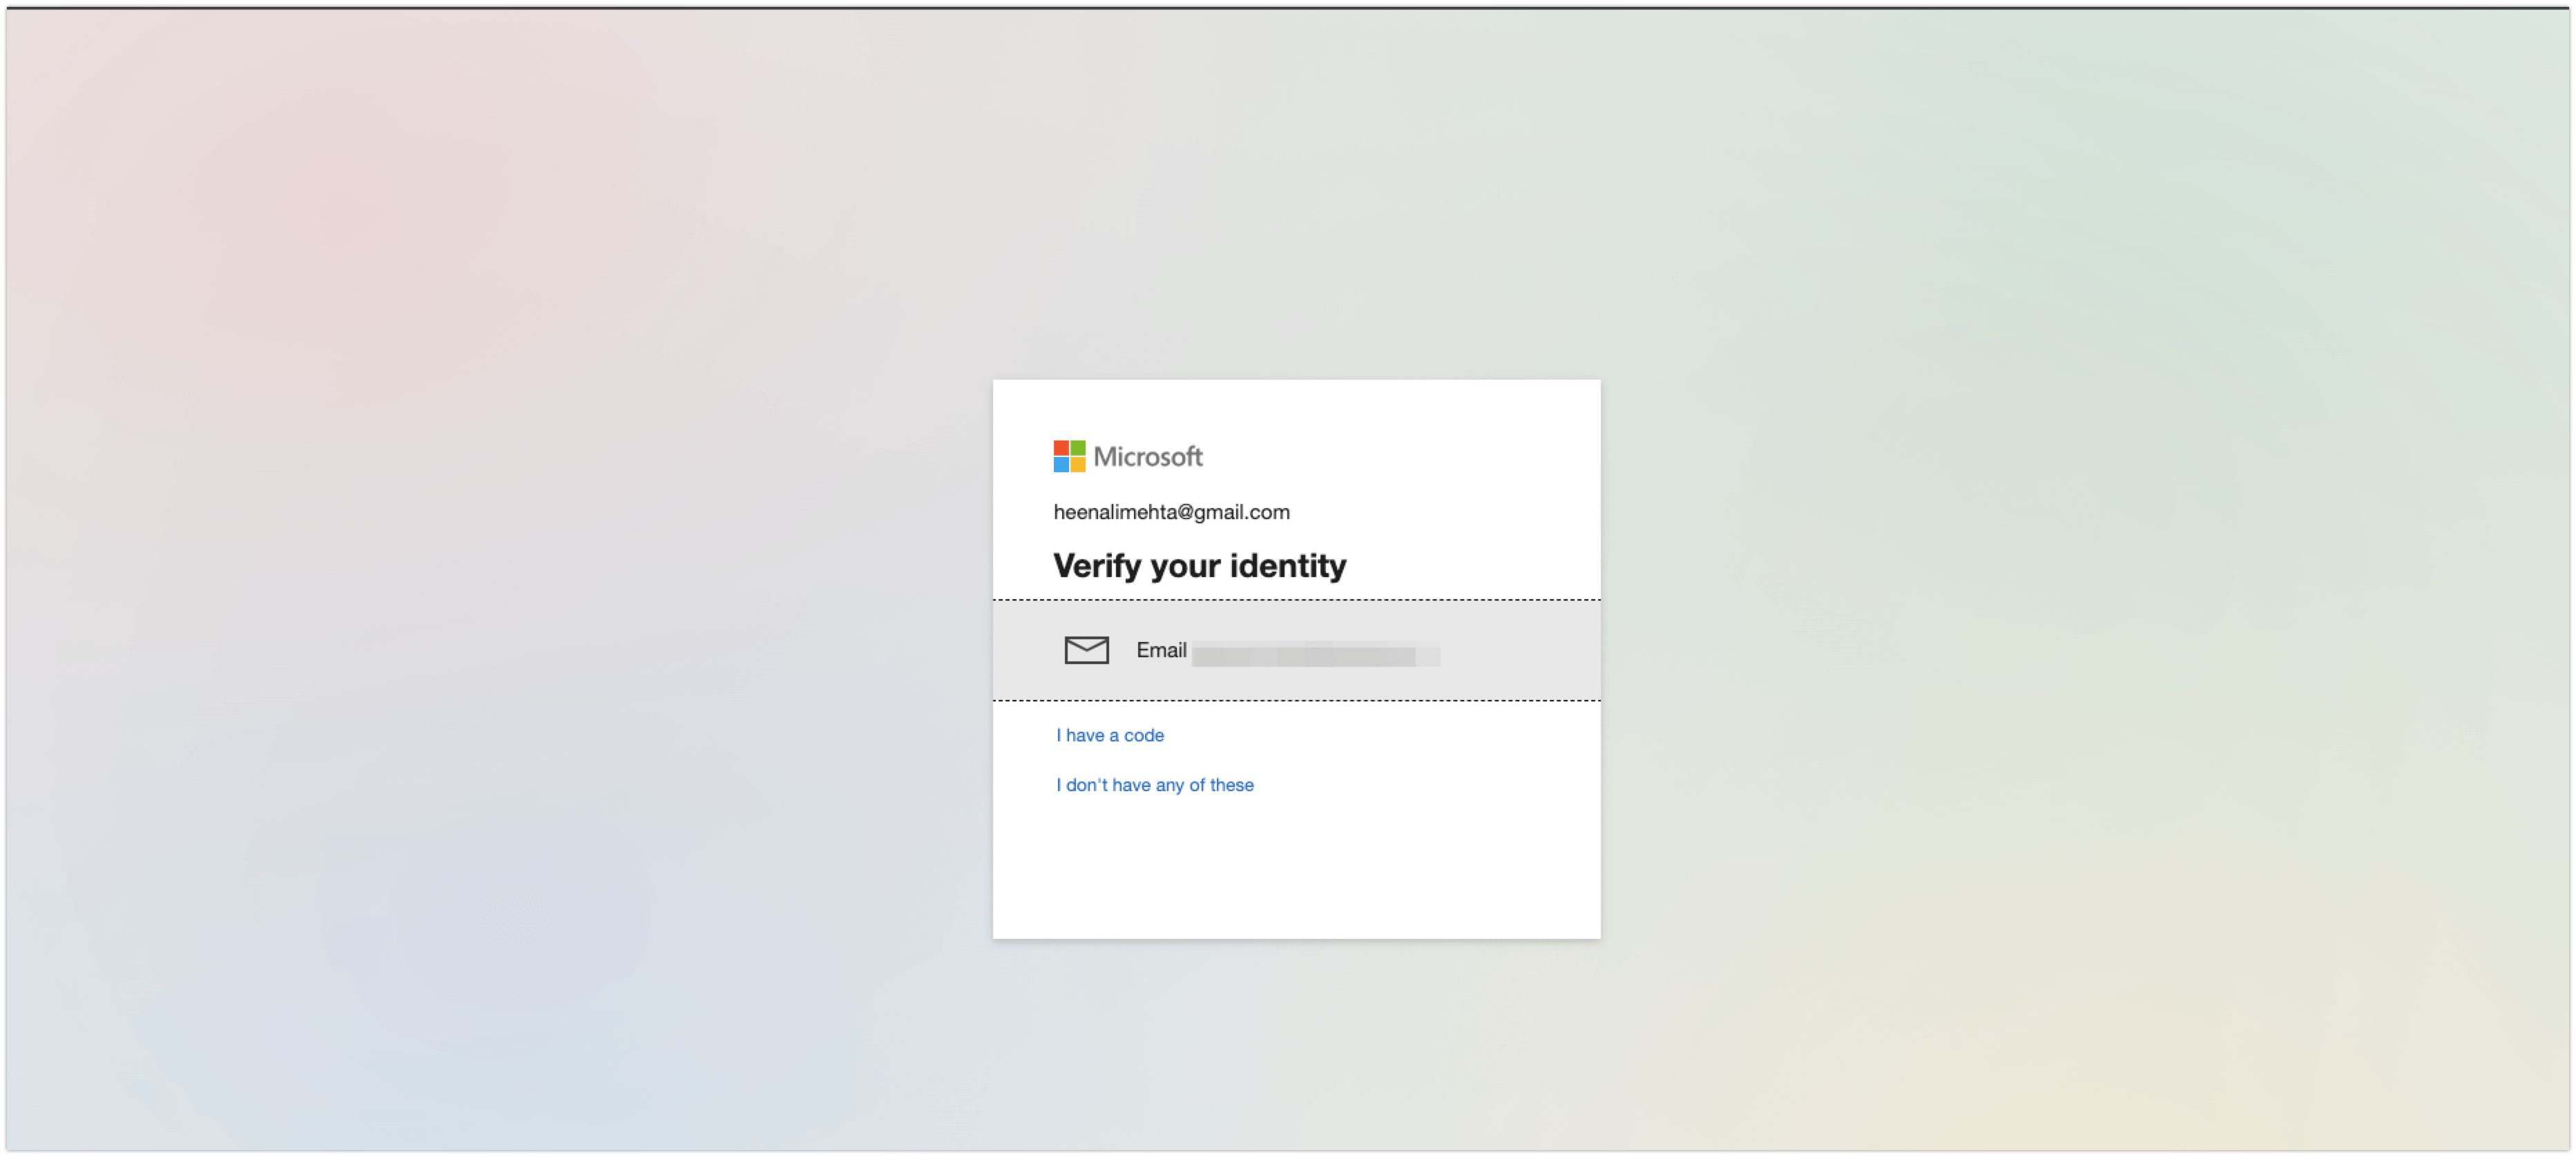Click the Microsoft logo

click(1128, 456)
